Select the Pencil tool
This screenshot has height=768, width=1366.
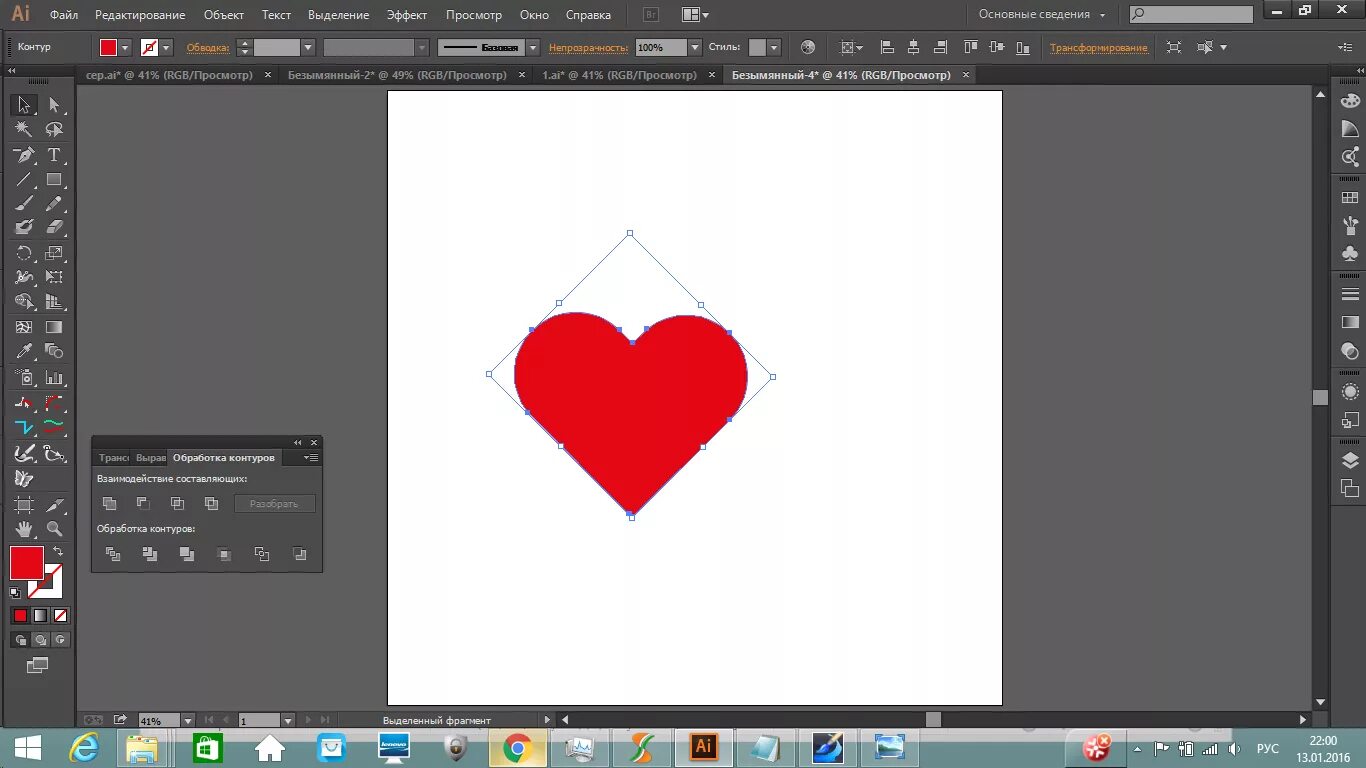coord(54,203)
